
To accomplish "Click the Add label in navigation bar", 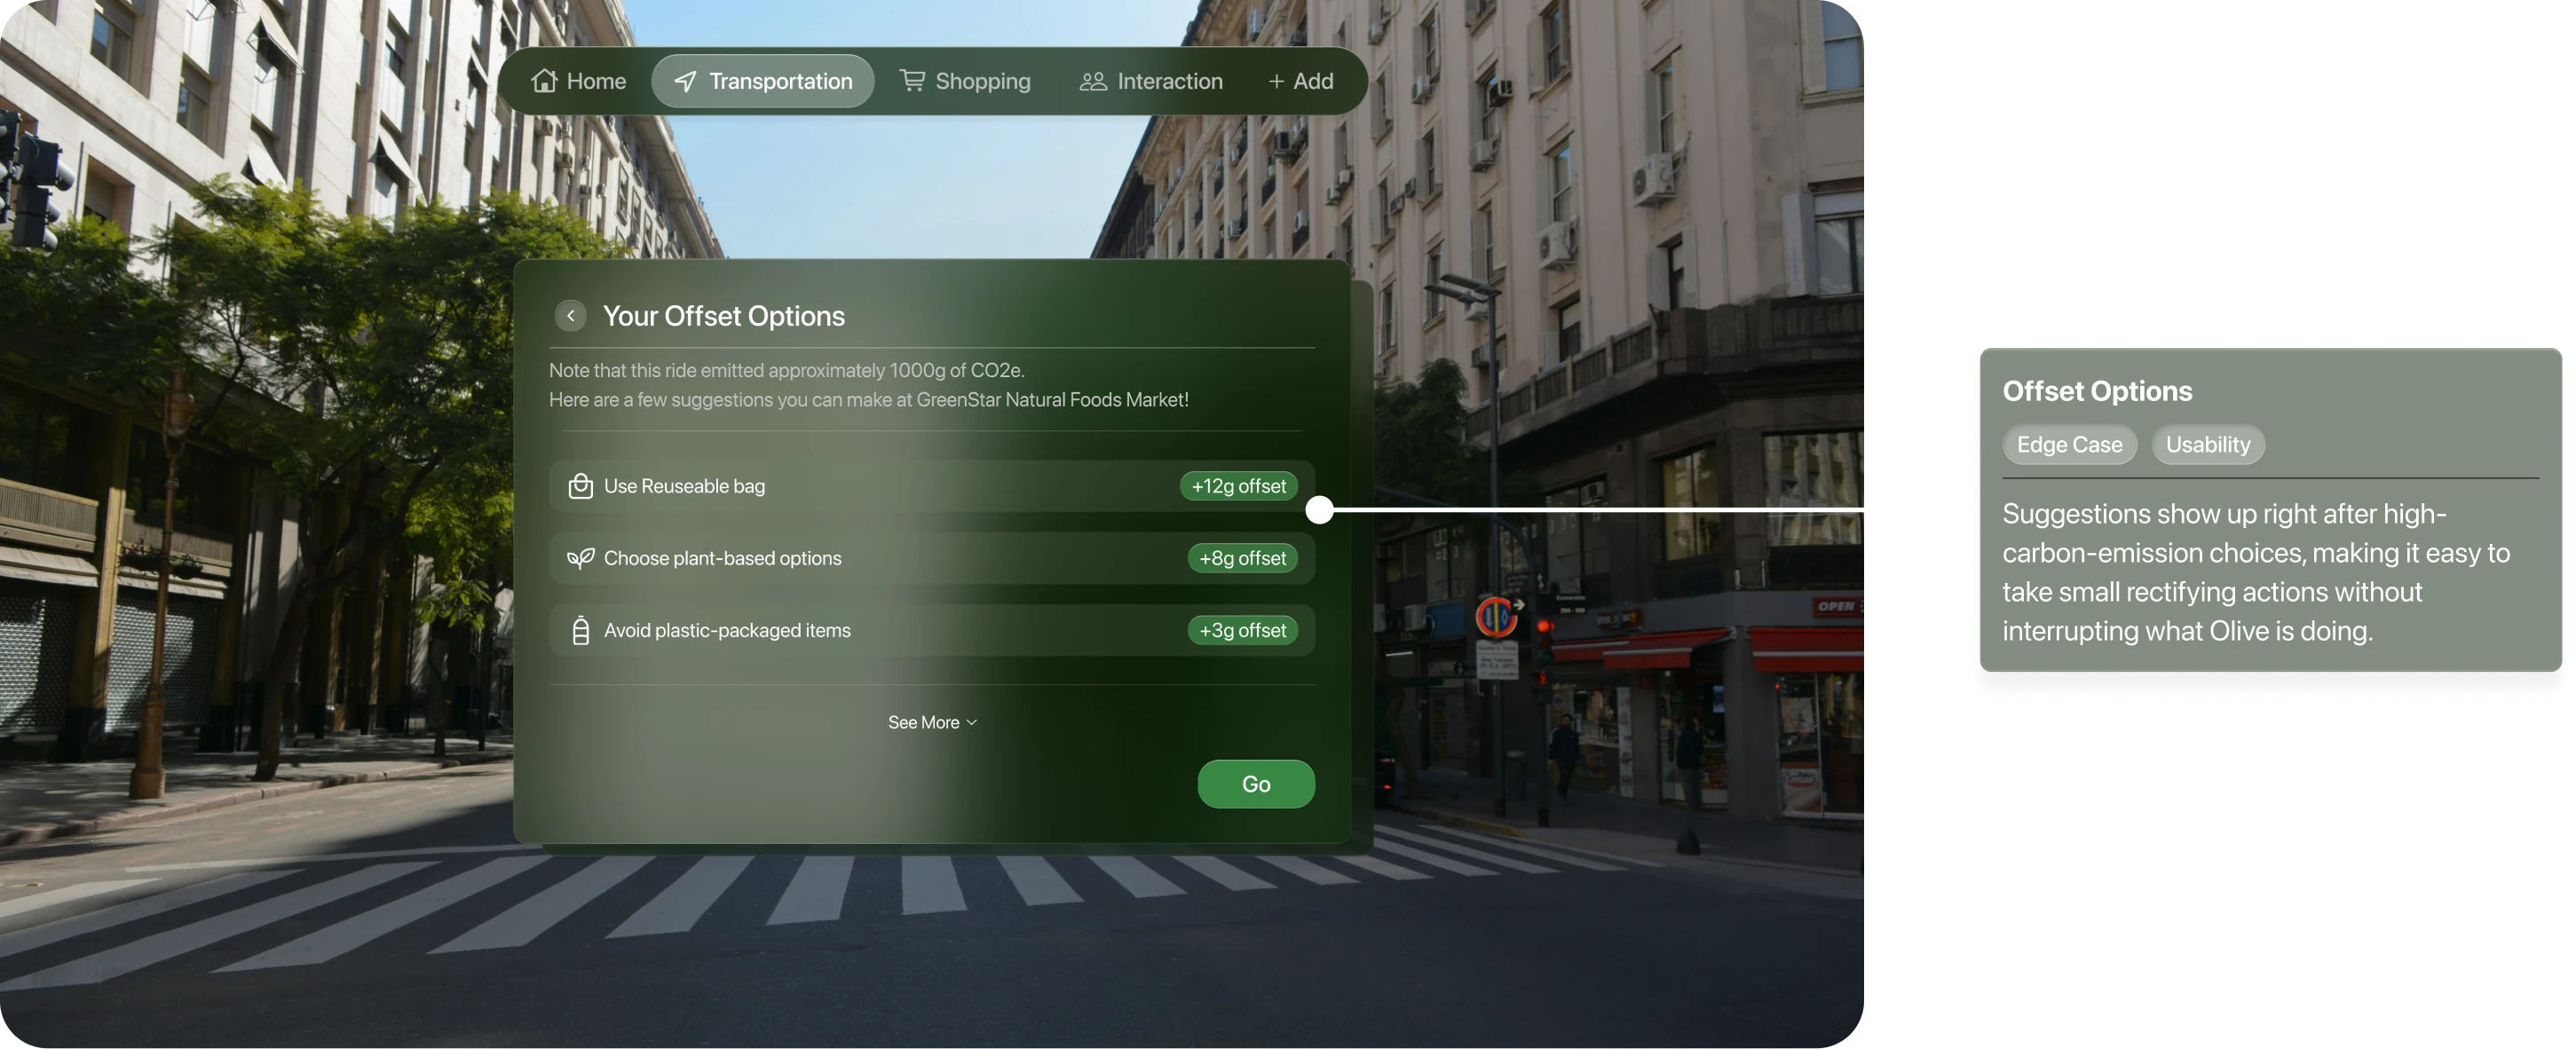I will point(1313,81).
